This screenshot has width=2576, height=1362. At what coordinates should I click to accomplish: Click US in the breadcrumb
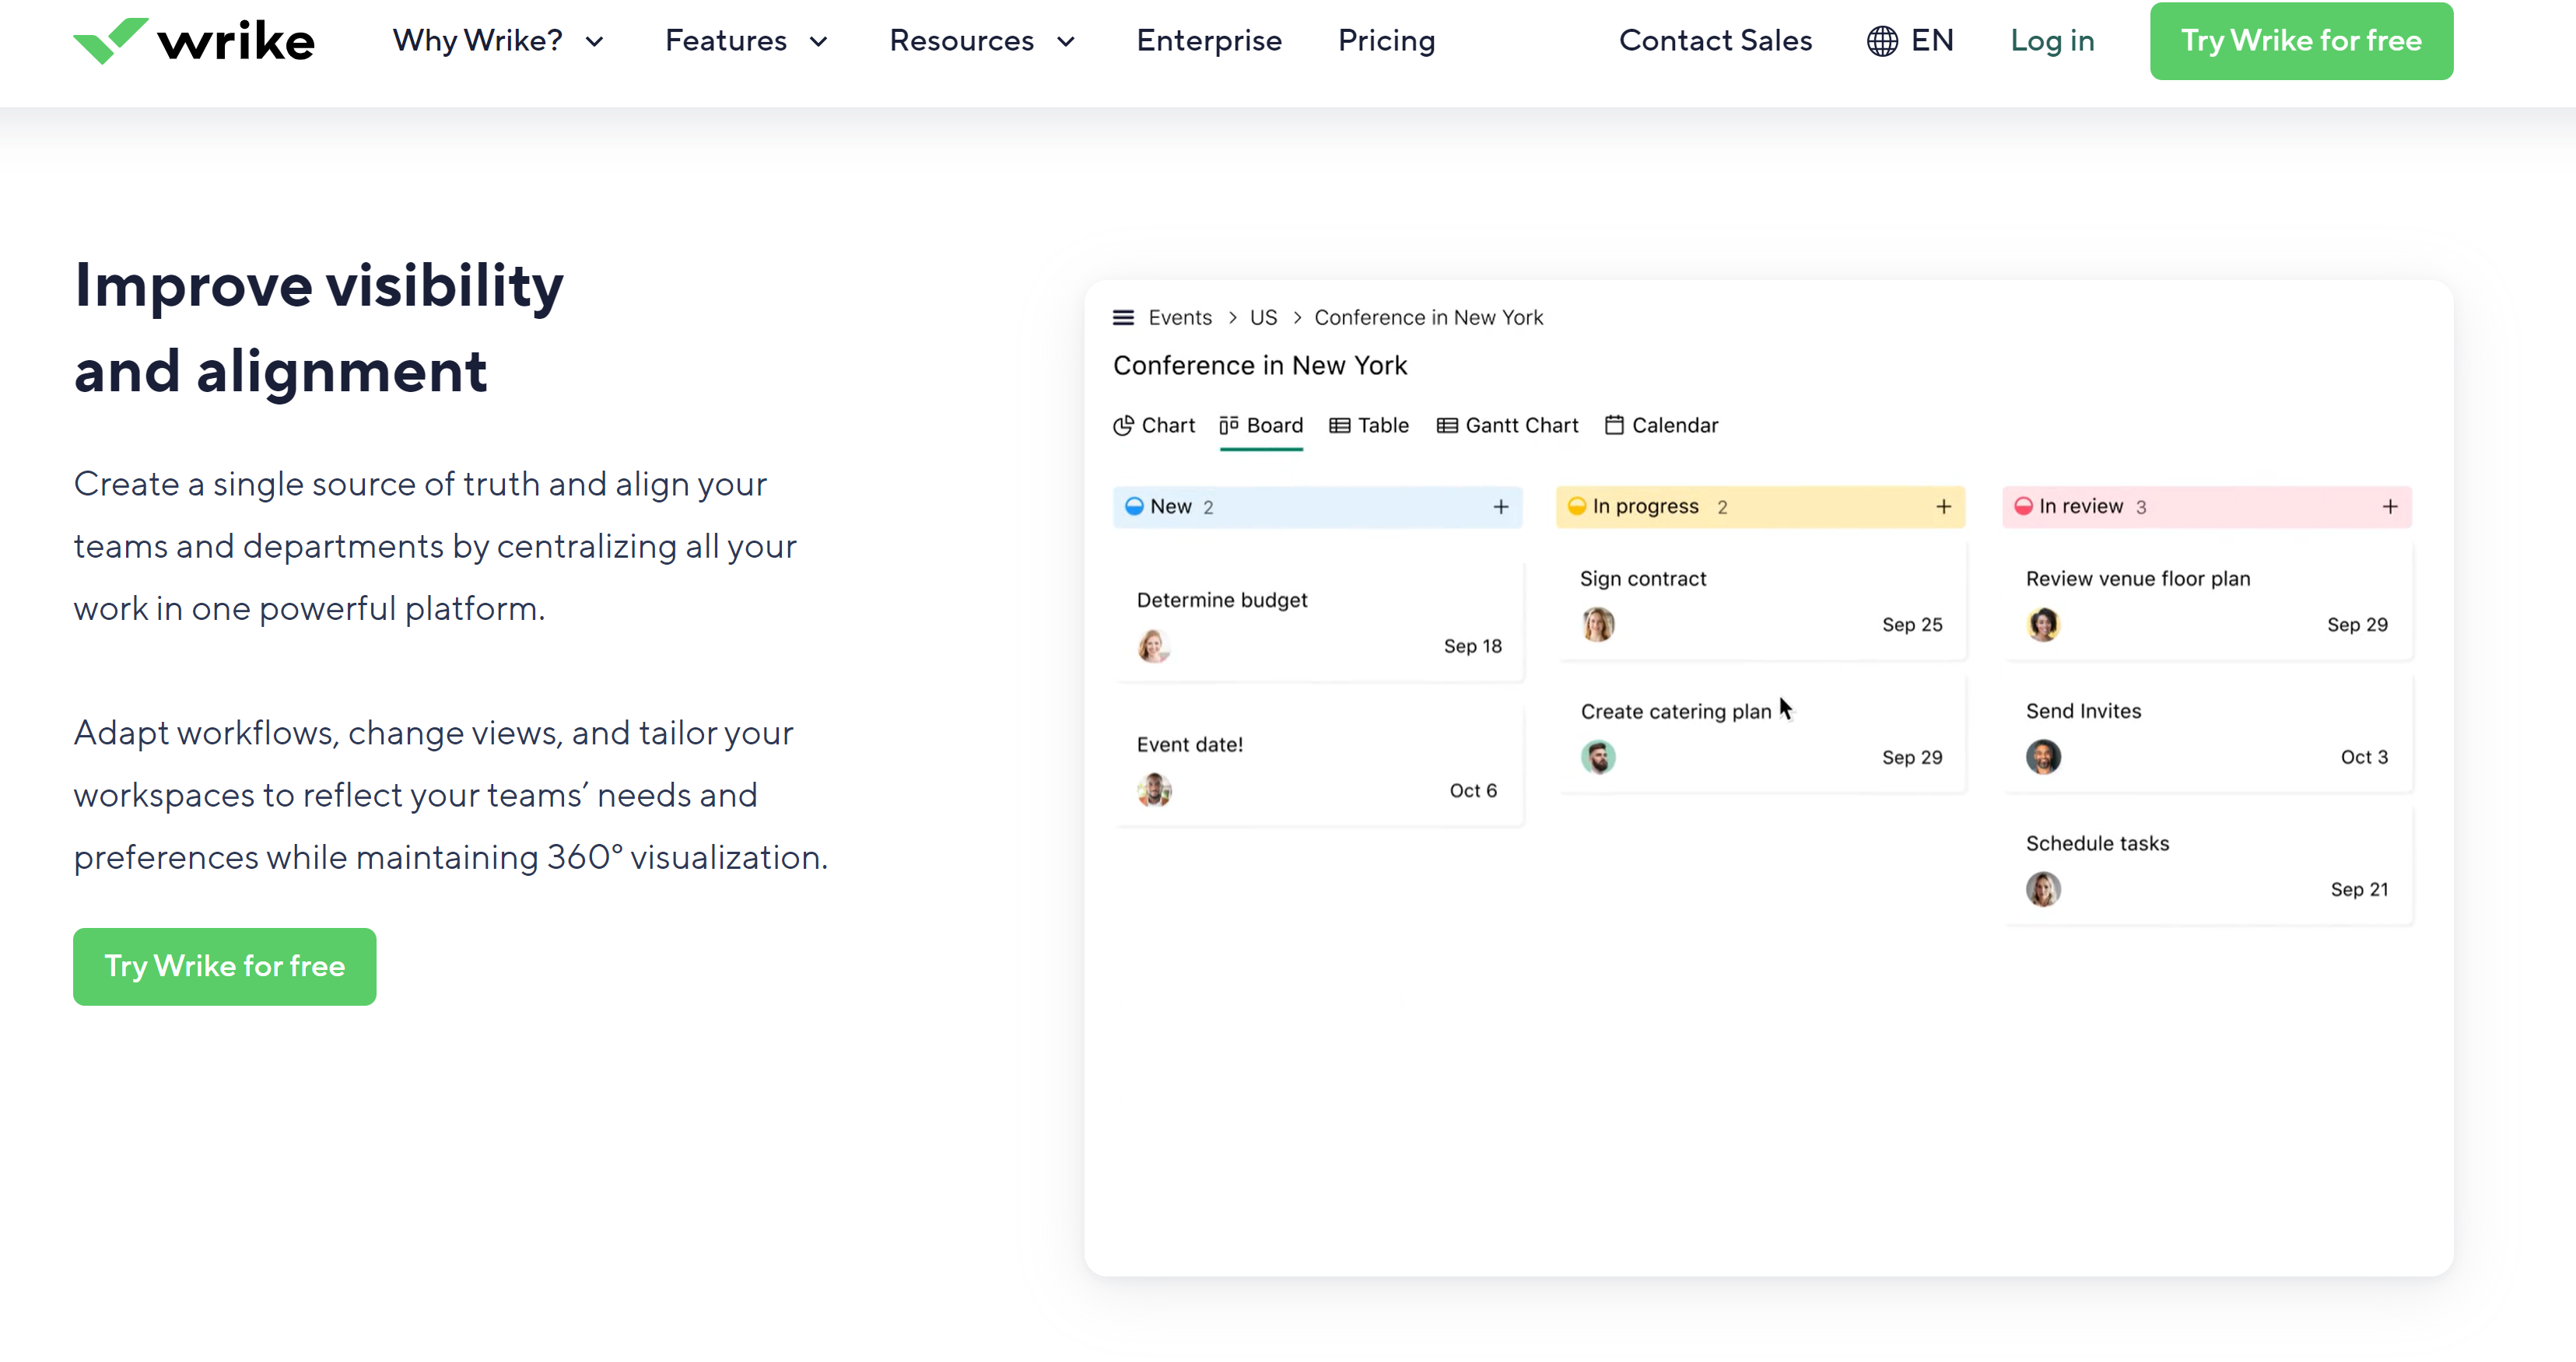pos(1263,318)
